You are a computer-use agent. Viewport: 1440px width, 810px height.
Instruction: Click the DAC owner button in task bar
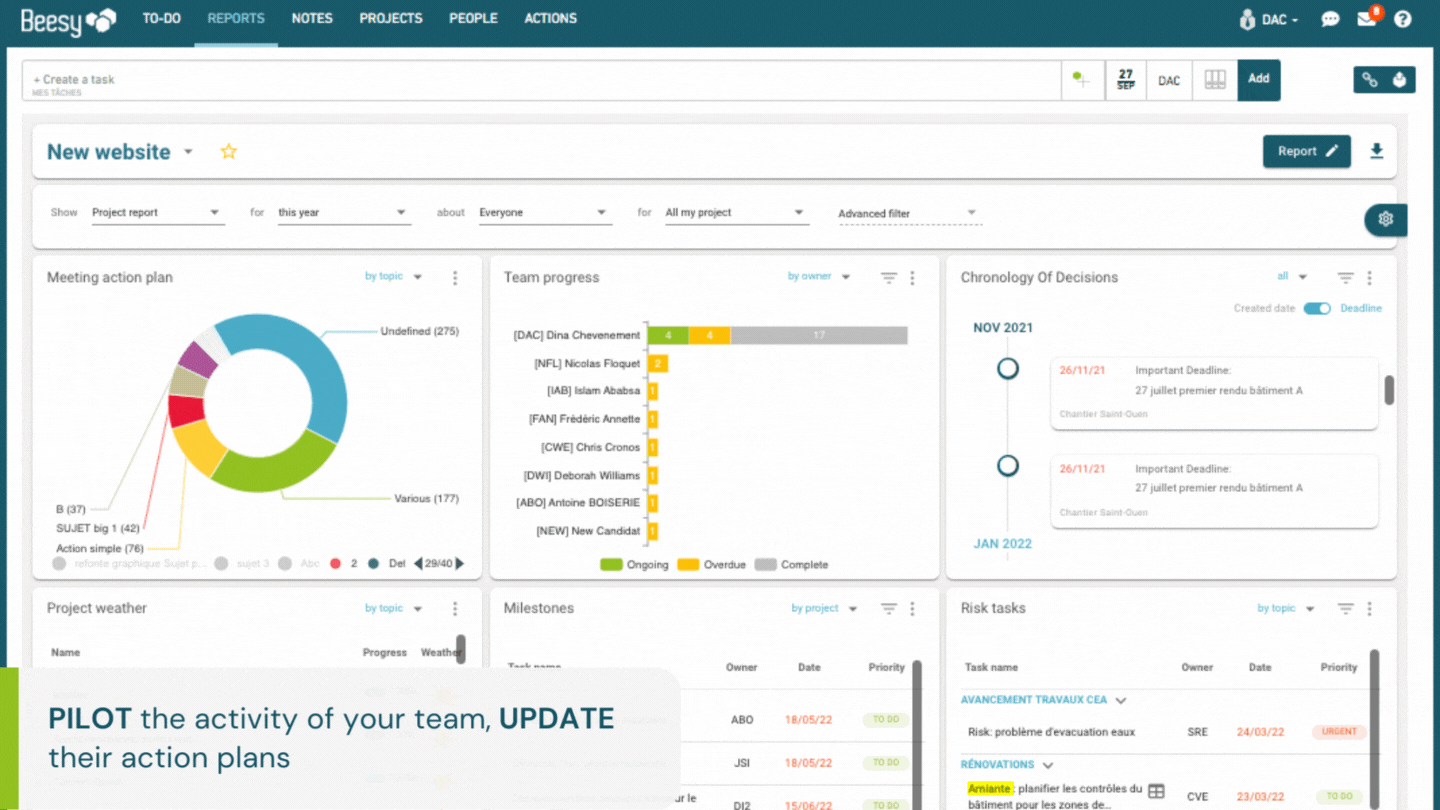(x=1169, y=80)
